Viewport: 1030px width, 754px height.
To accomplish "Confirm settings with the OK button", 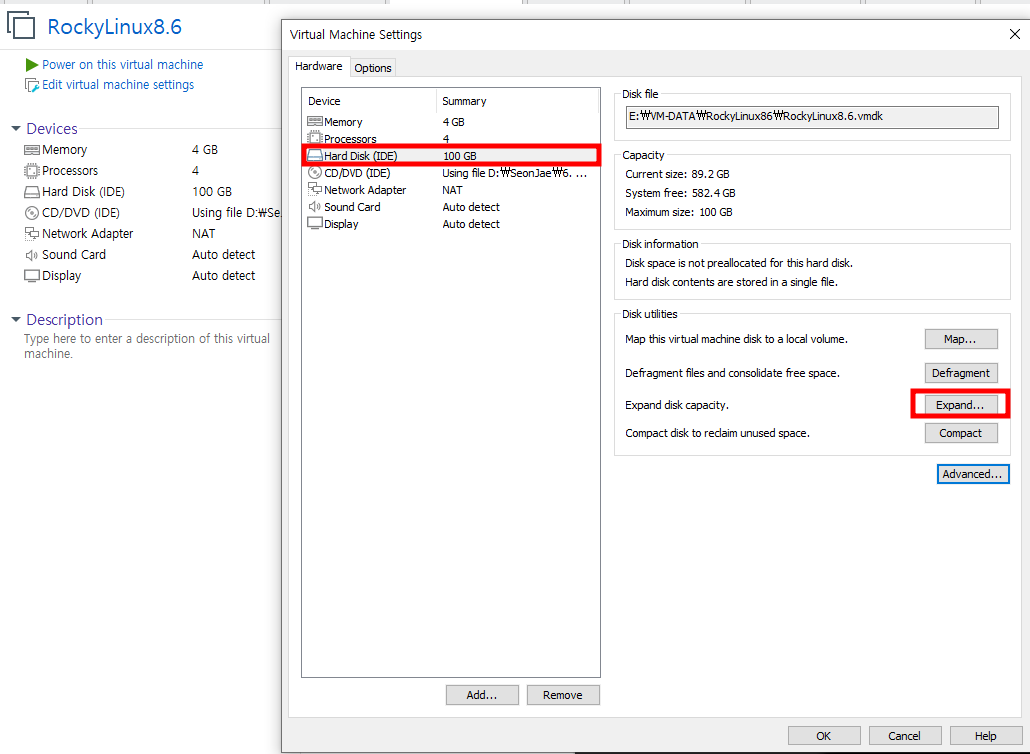I will [x=824, y=736].
